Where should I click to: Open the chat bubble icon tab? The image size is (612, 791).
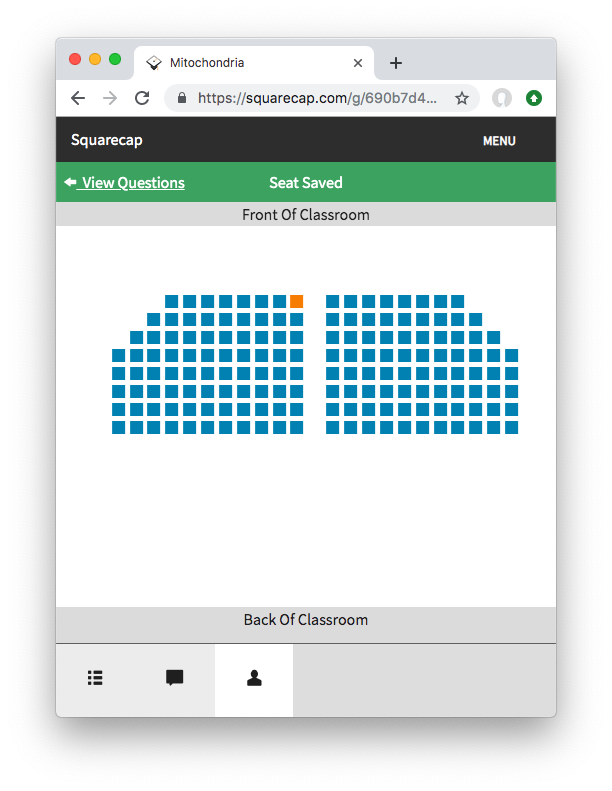click(174, 678)
